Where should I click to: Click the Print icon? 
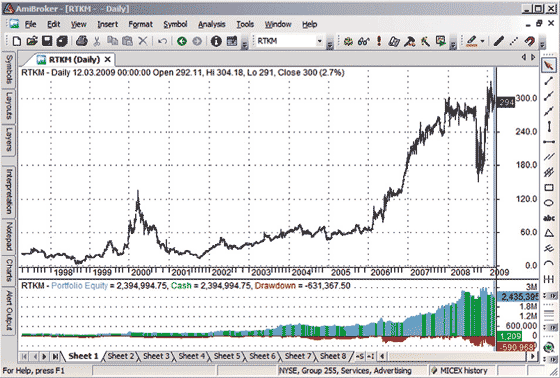[82, 41]
